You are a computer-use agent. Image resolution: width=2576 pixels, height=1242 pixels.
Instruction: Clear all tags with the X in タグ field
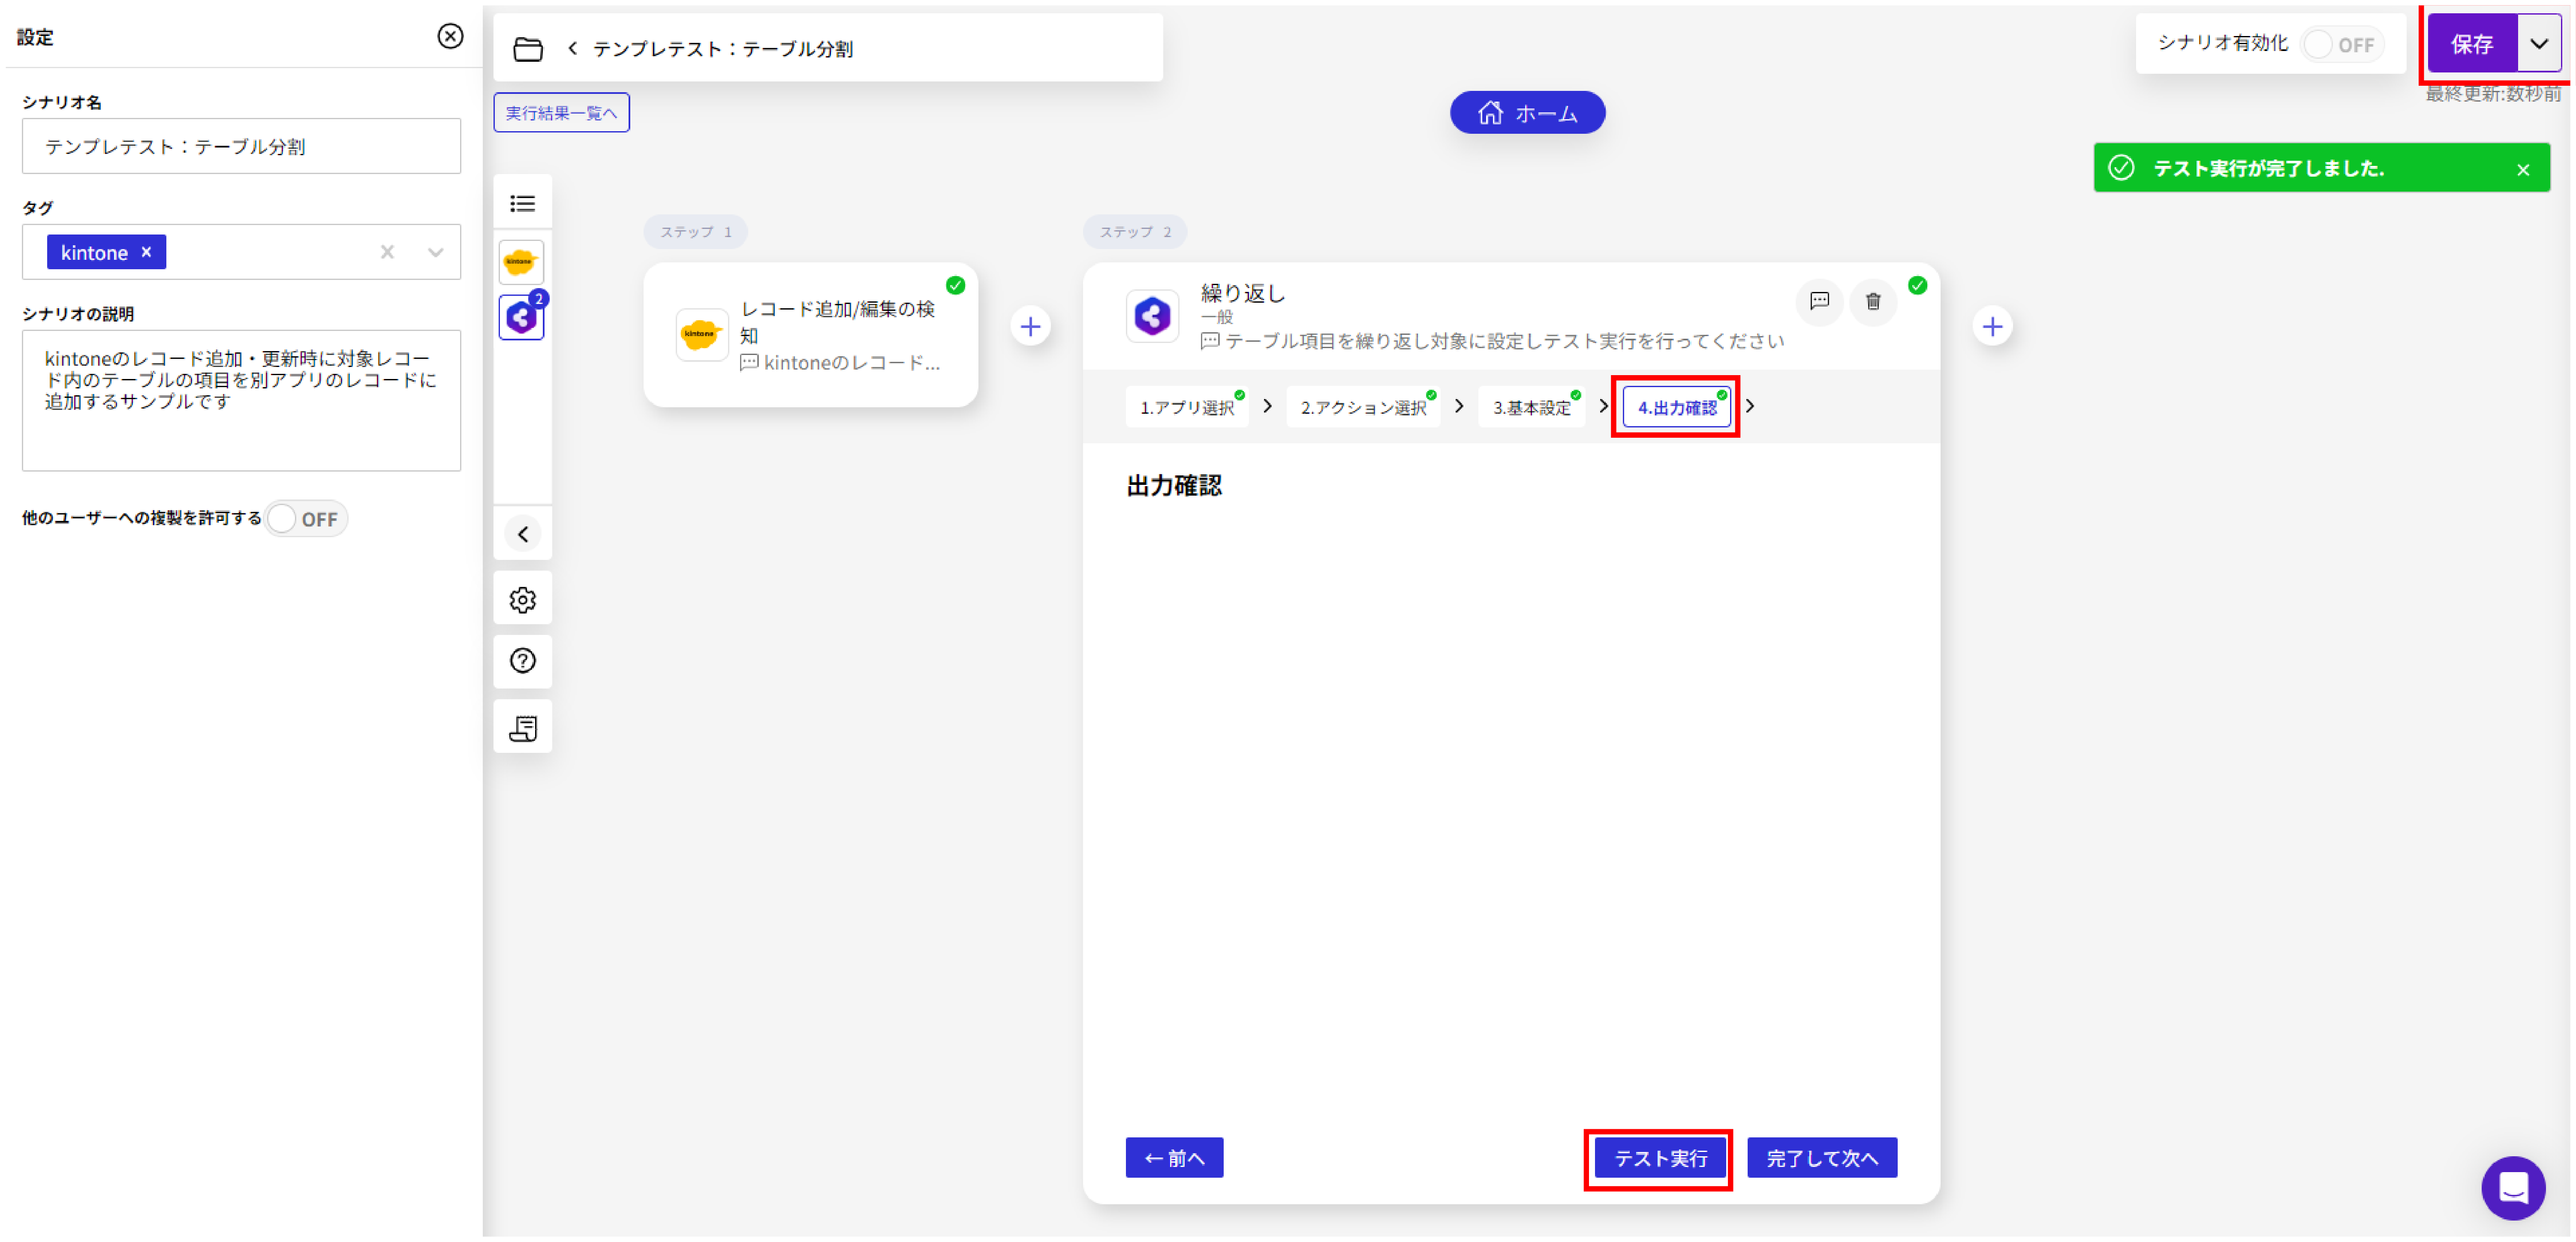click(x=387, y=252)
